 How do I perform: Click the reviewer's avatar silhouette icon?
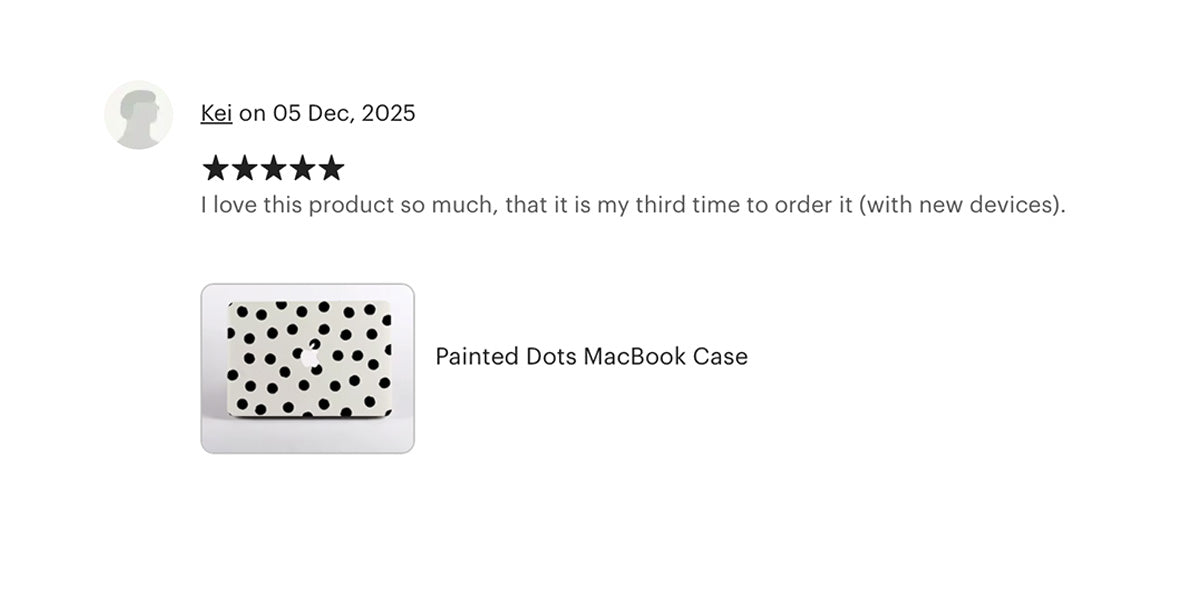click(139, 115)
